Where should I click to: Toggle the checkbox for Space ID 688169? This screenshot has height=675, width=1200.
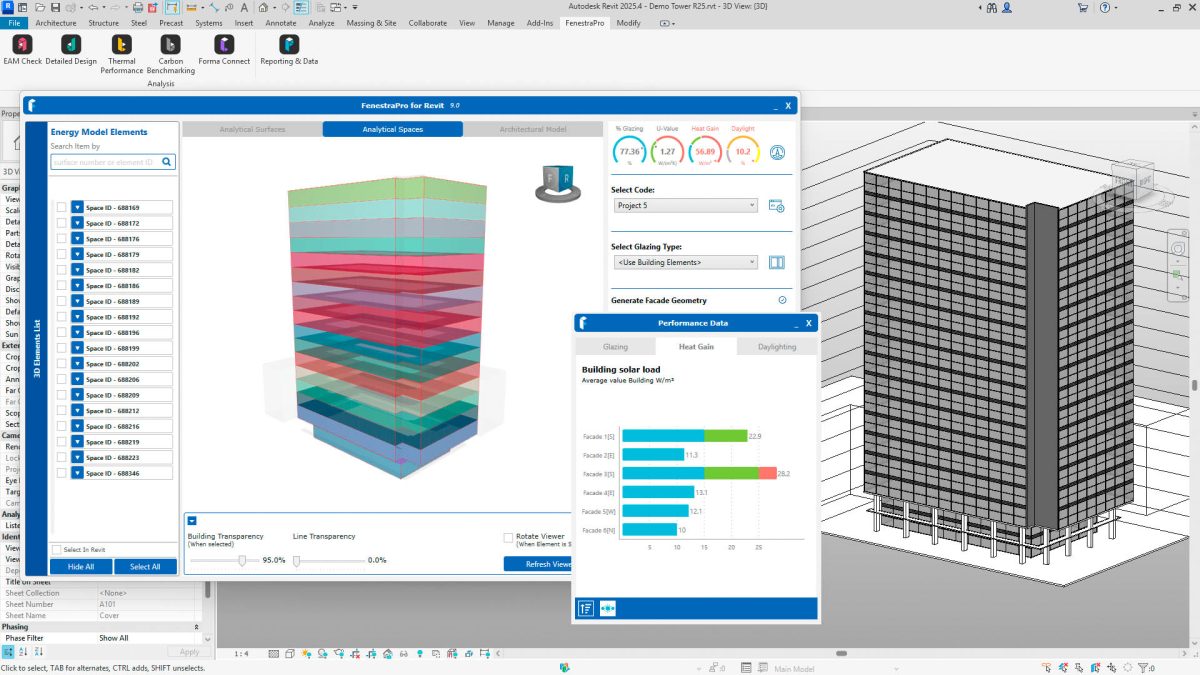(60, 206)
